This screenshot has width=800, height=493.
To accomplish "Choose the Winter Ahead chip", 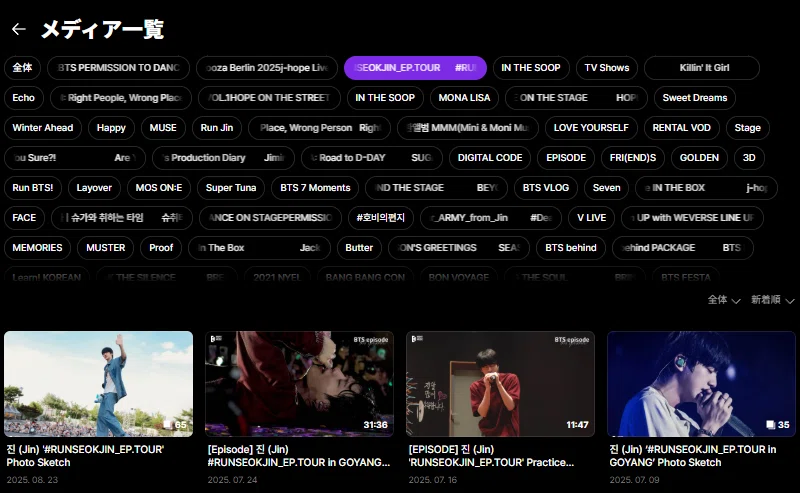I will 43,128.
